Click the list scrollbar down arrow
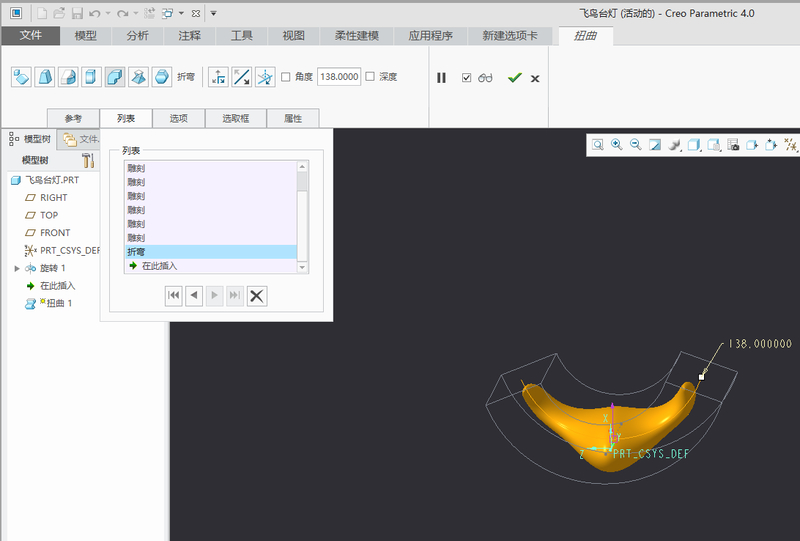This screenshot has width=800, height=541. click(x=302, y=267)
